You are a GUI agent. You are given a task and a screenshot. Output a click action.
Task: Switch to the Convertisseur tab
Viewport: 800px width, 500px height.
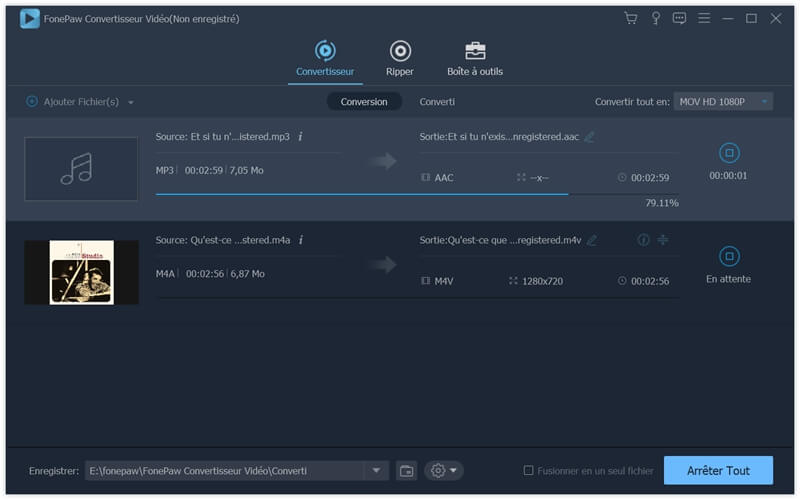[x=325, y=59]
